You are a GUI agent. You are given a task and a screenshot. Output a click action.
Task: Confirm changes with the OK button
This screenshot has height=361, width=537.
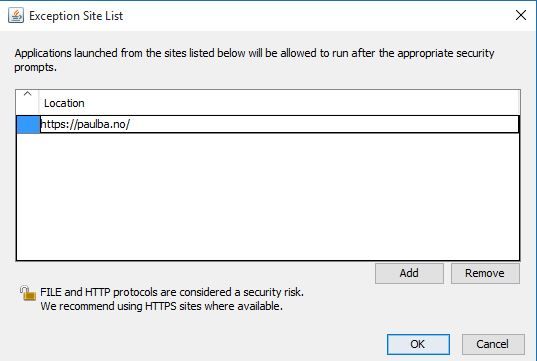click(x=418, y=344)
